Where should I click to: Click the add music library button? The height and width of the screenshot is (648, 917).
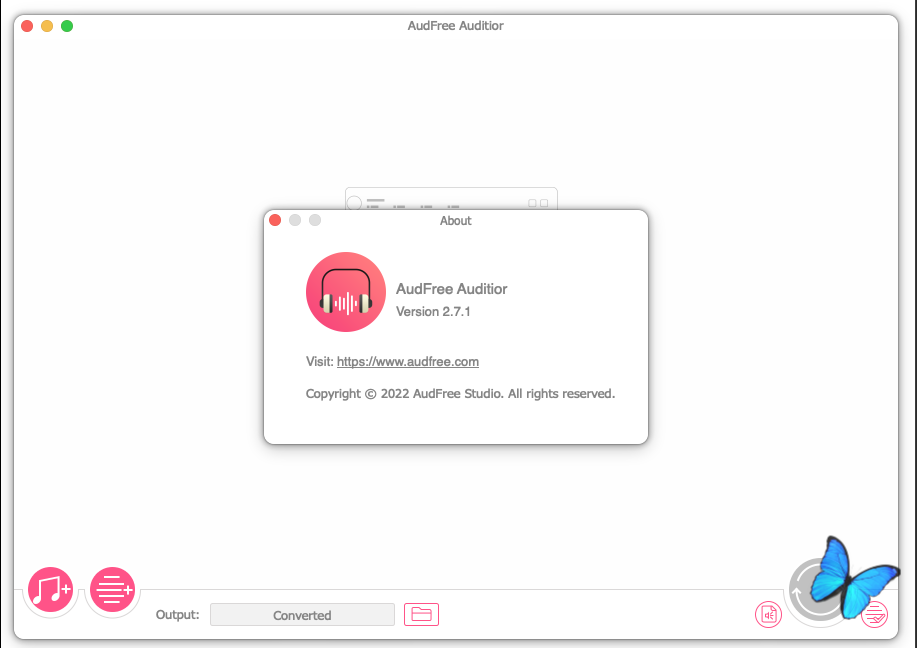tap(50, 591)
